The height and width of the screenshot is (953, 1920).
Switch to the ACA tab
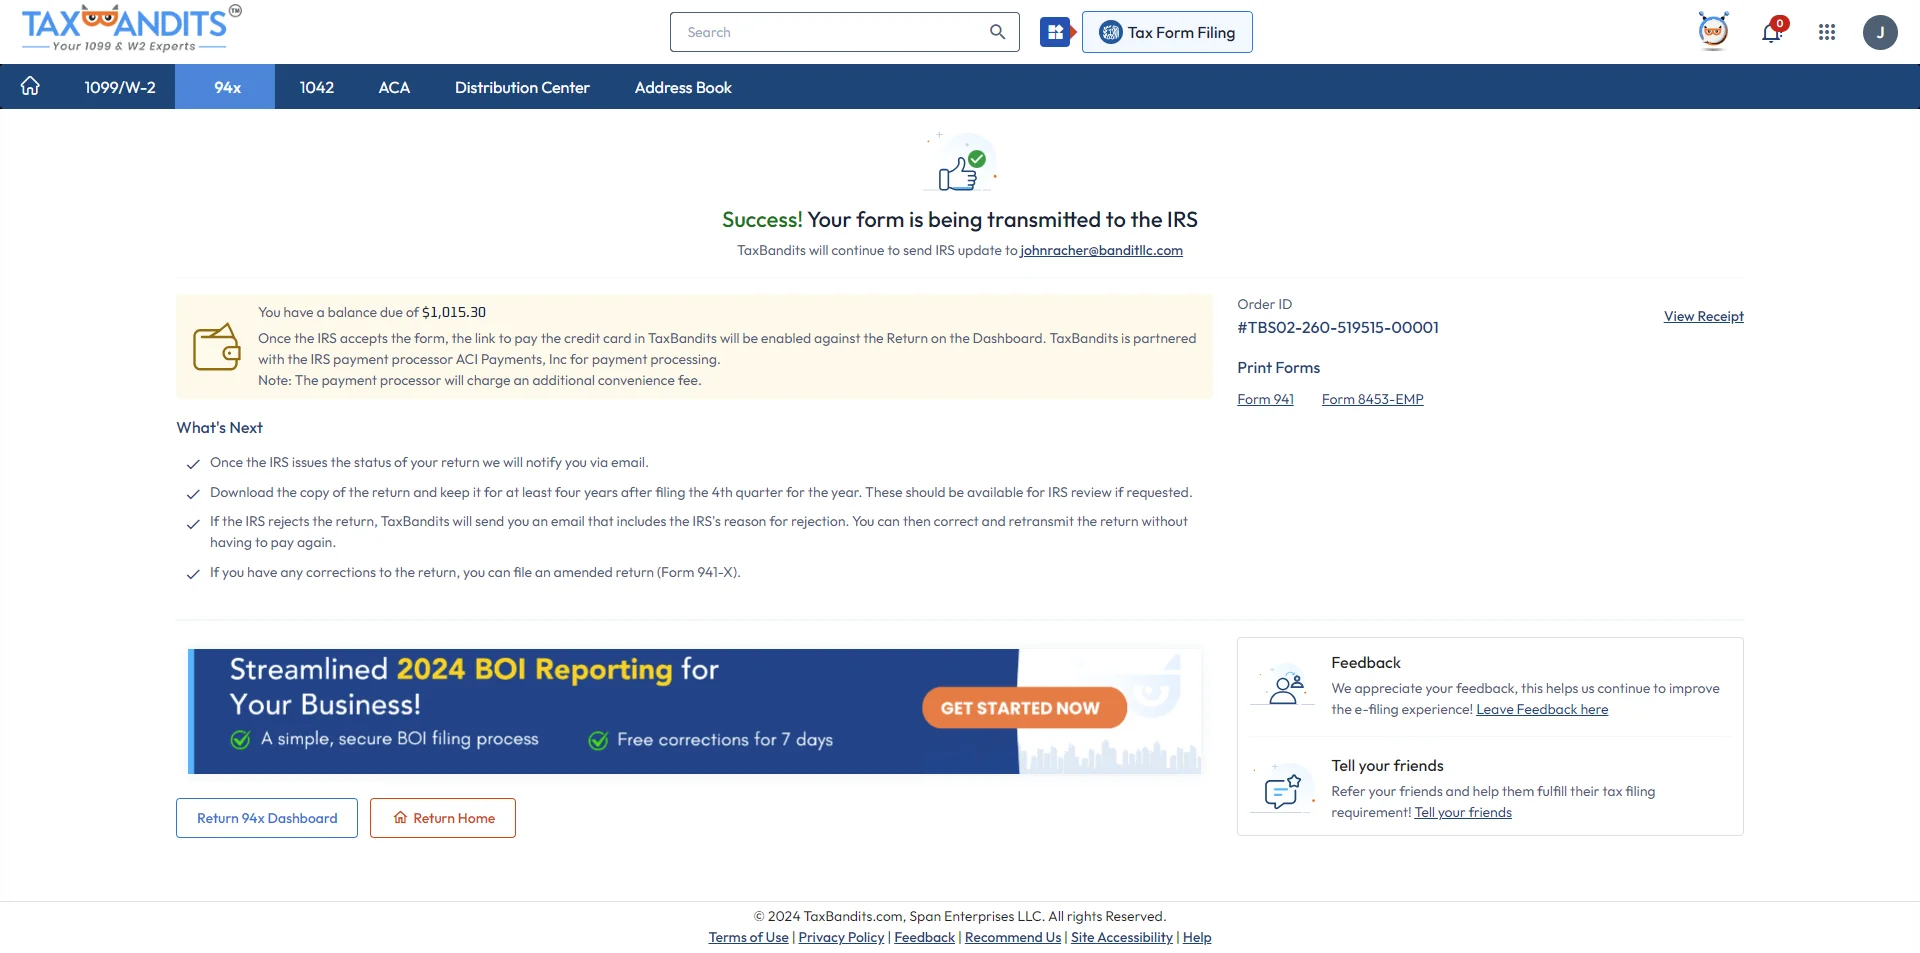pyautogui.click(x=394, y=87)
